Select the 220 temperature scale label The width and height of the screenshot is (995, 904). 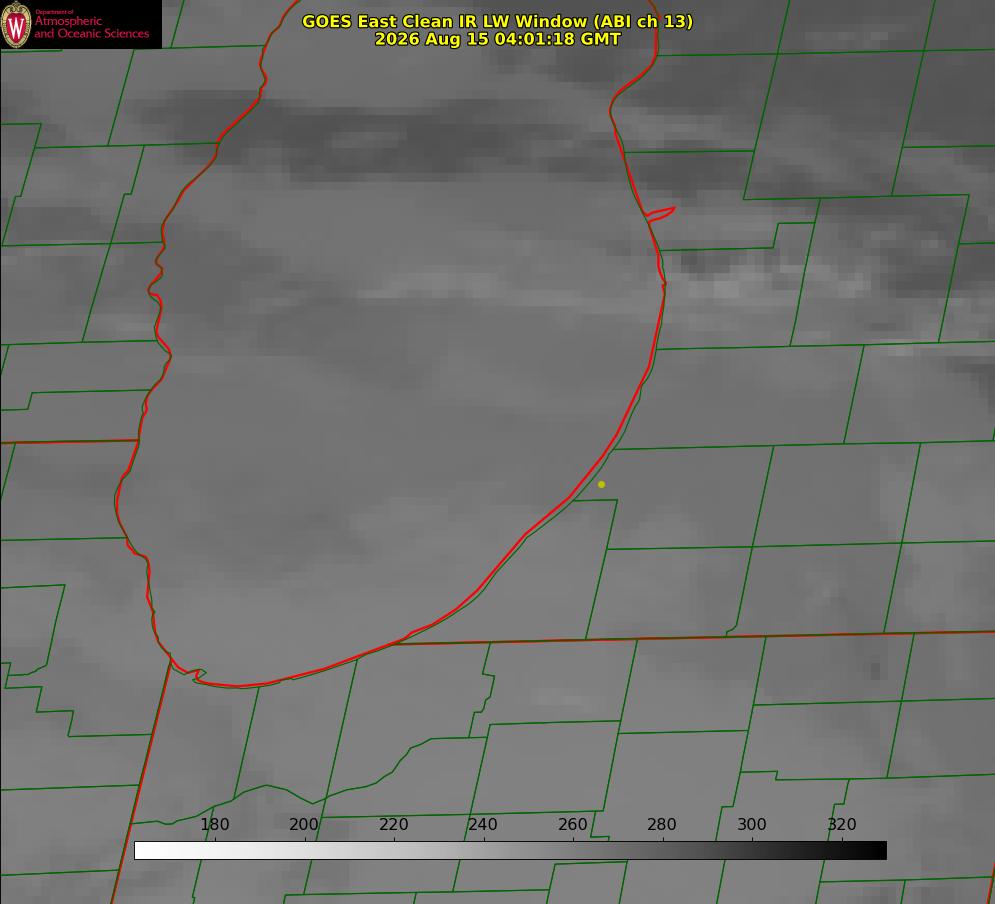pyautogui.click(x=393, y=824)
